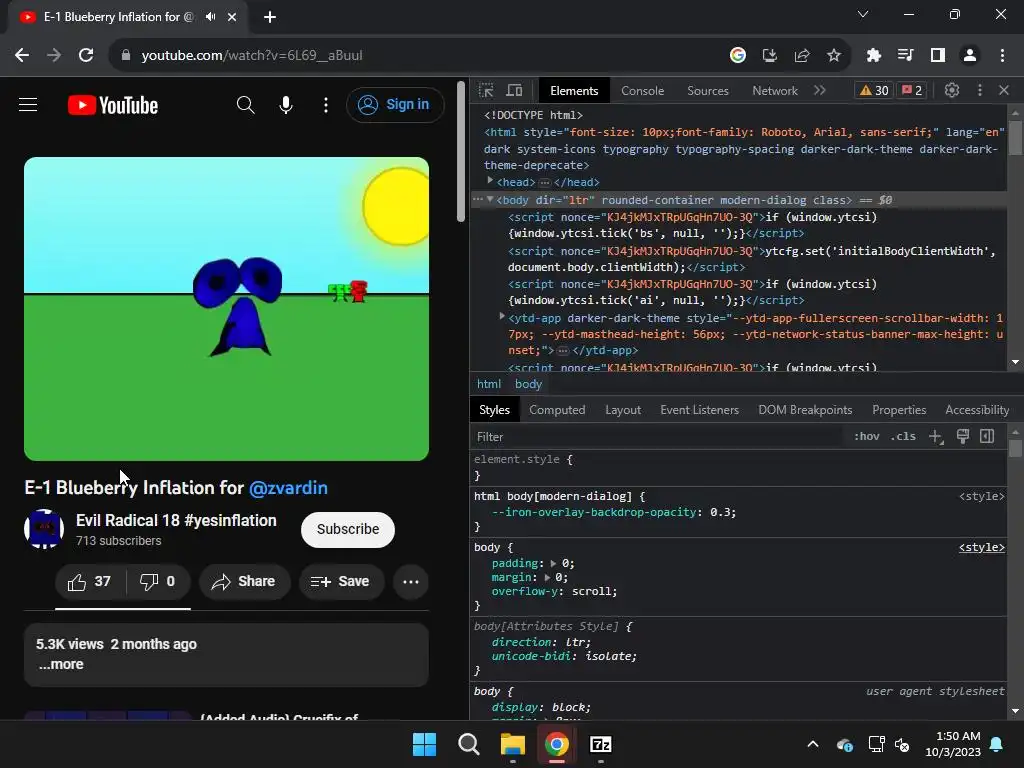
Task: Open the Event Listeners tab
Action: [x=699, y=409]
